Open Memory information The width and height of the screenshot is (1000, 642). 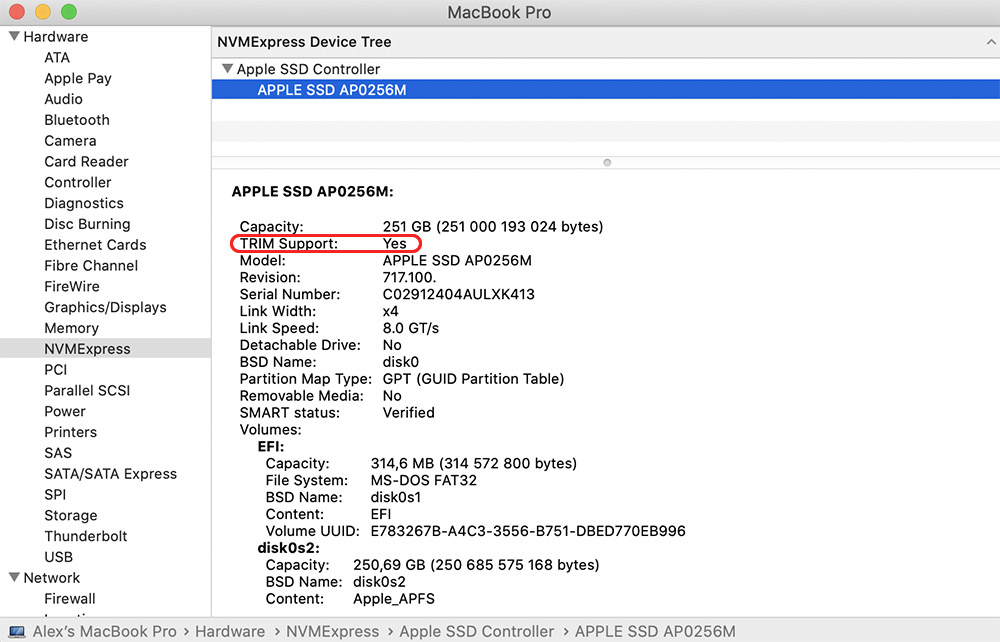71,328
